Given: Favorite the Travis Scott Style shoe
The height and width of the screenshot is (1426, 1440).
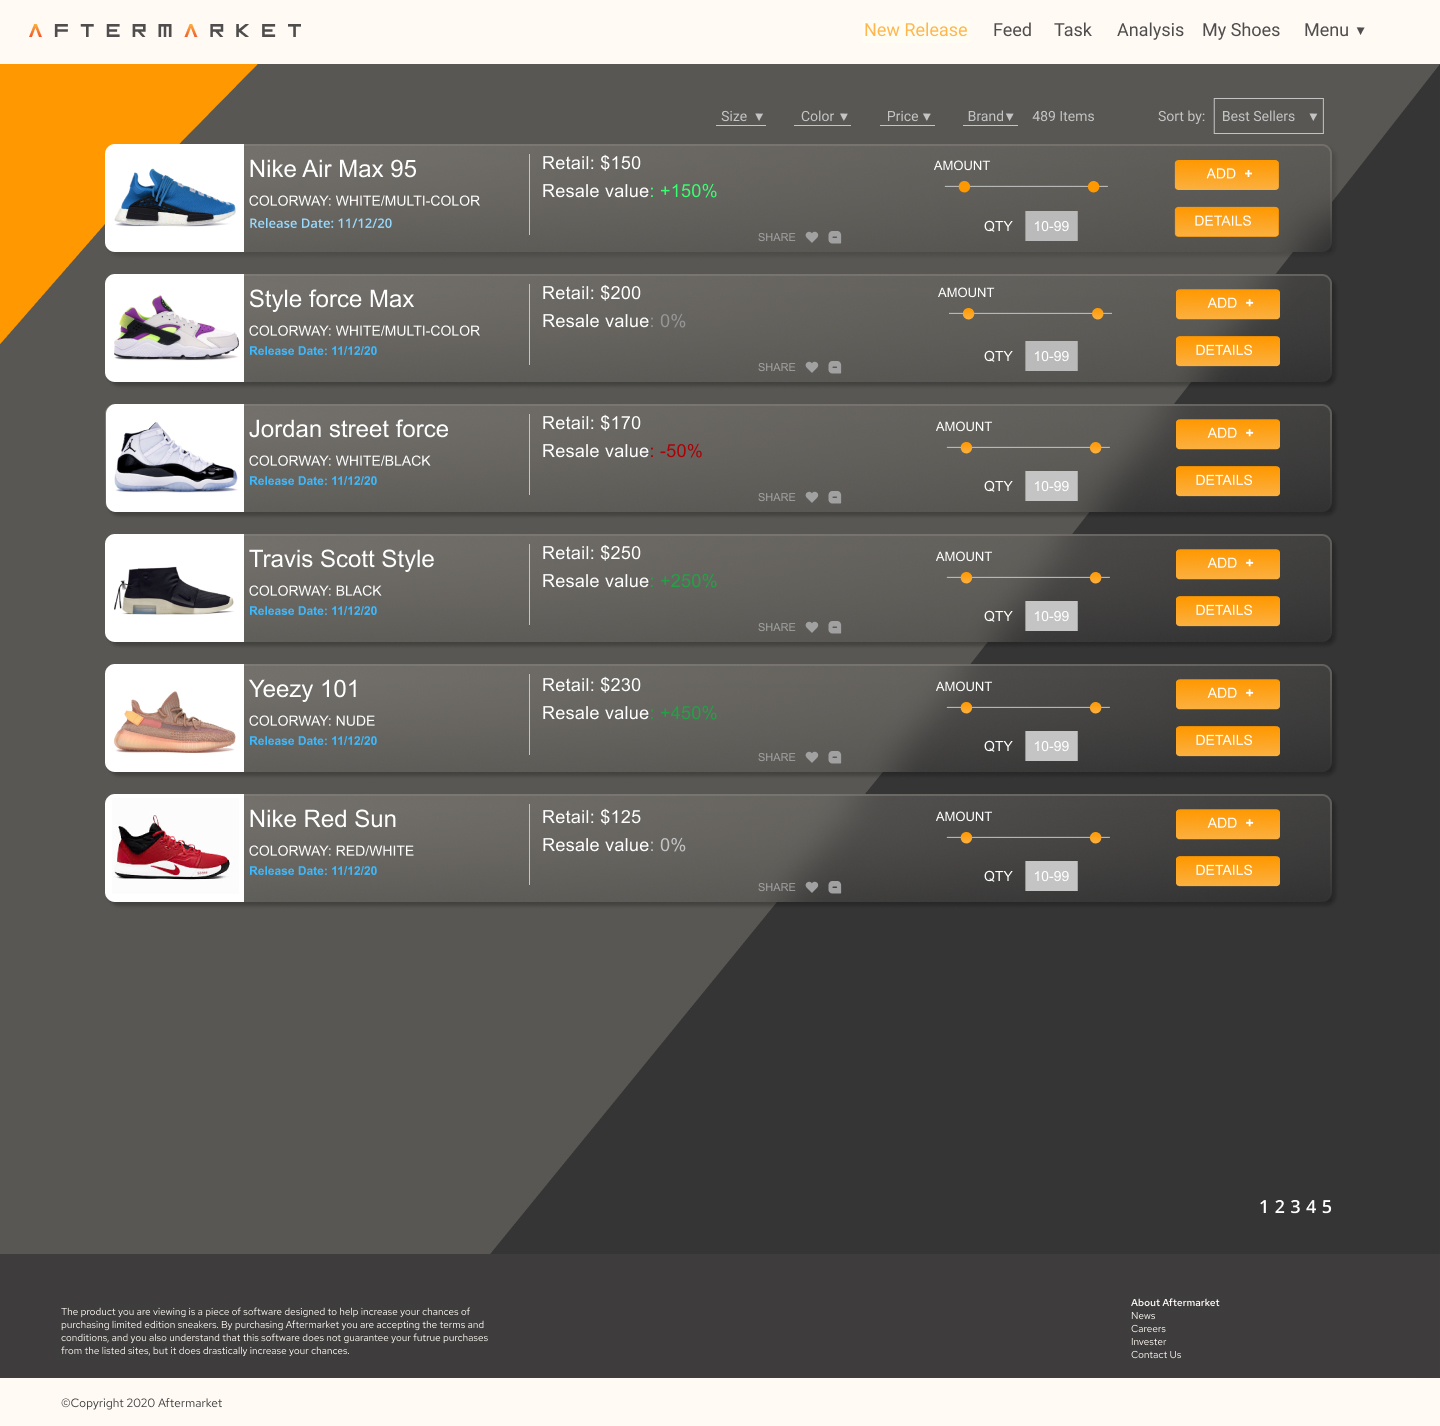Looking at the screenshot, I should click(x=812, y=627).
